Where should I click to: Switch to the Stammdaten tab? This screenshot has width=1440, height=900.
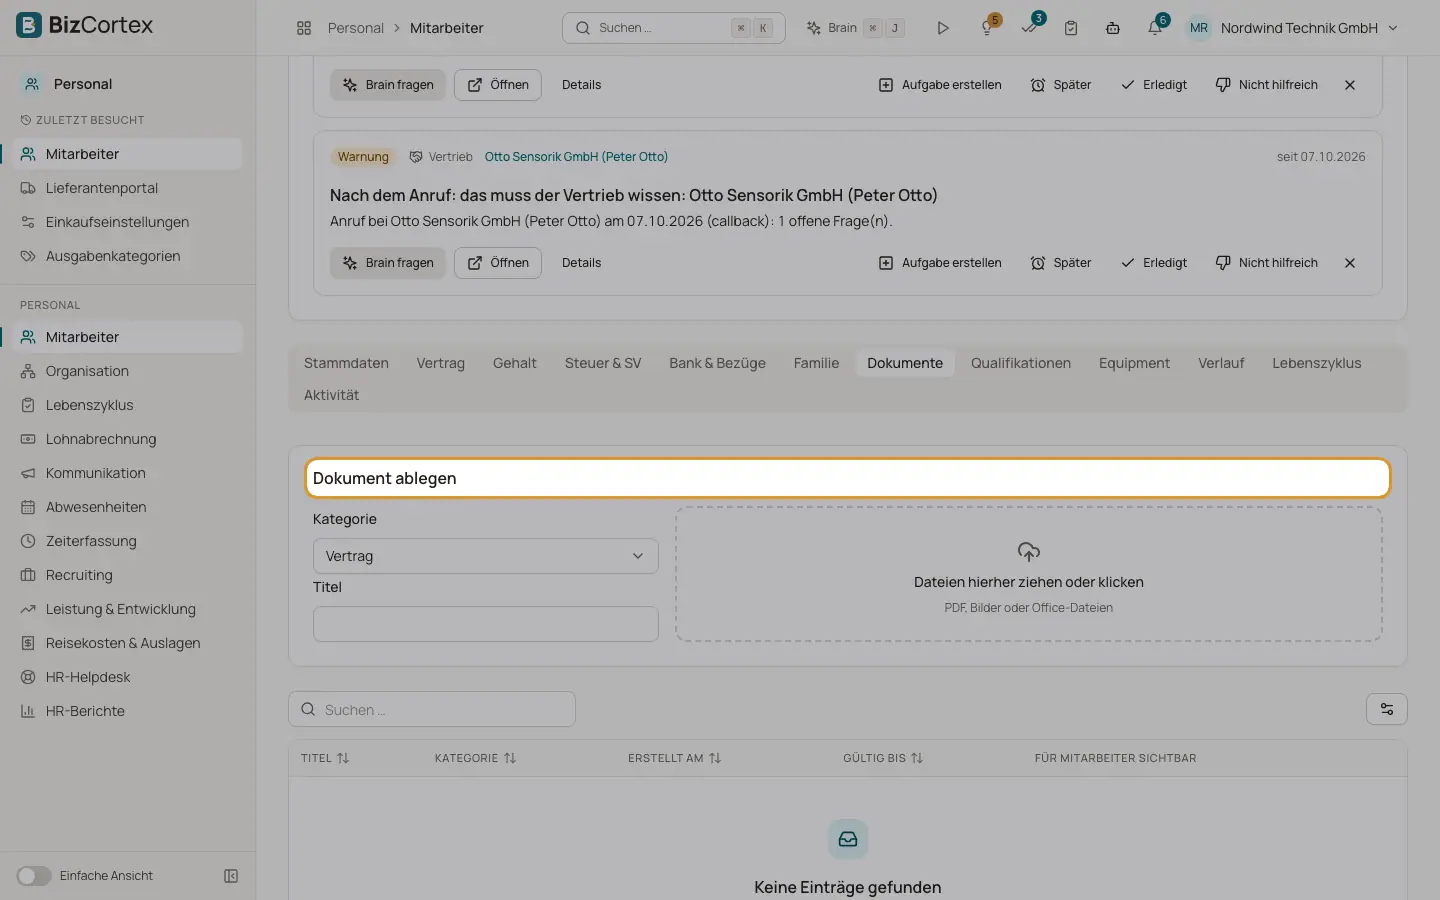click(x=346, y=363)
